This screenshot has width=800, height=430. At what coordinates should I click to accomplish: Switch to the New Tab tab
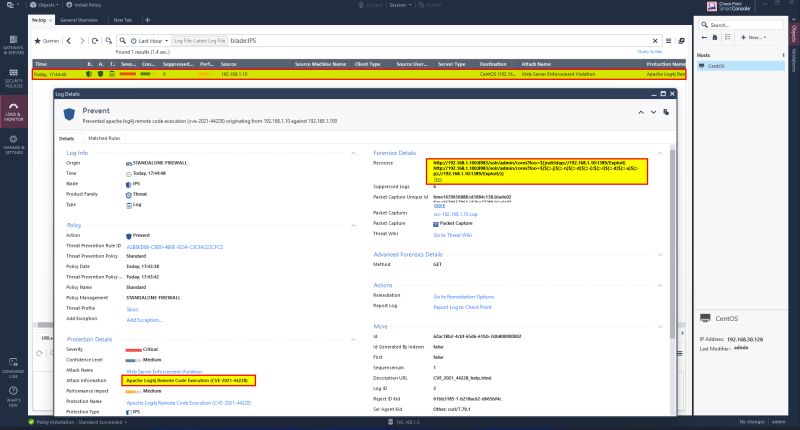click(122, 20)
